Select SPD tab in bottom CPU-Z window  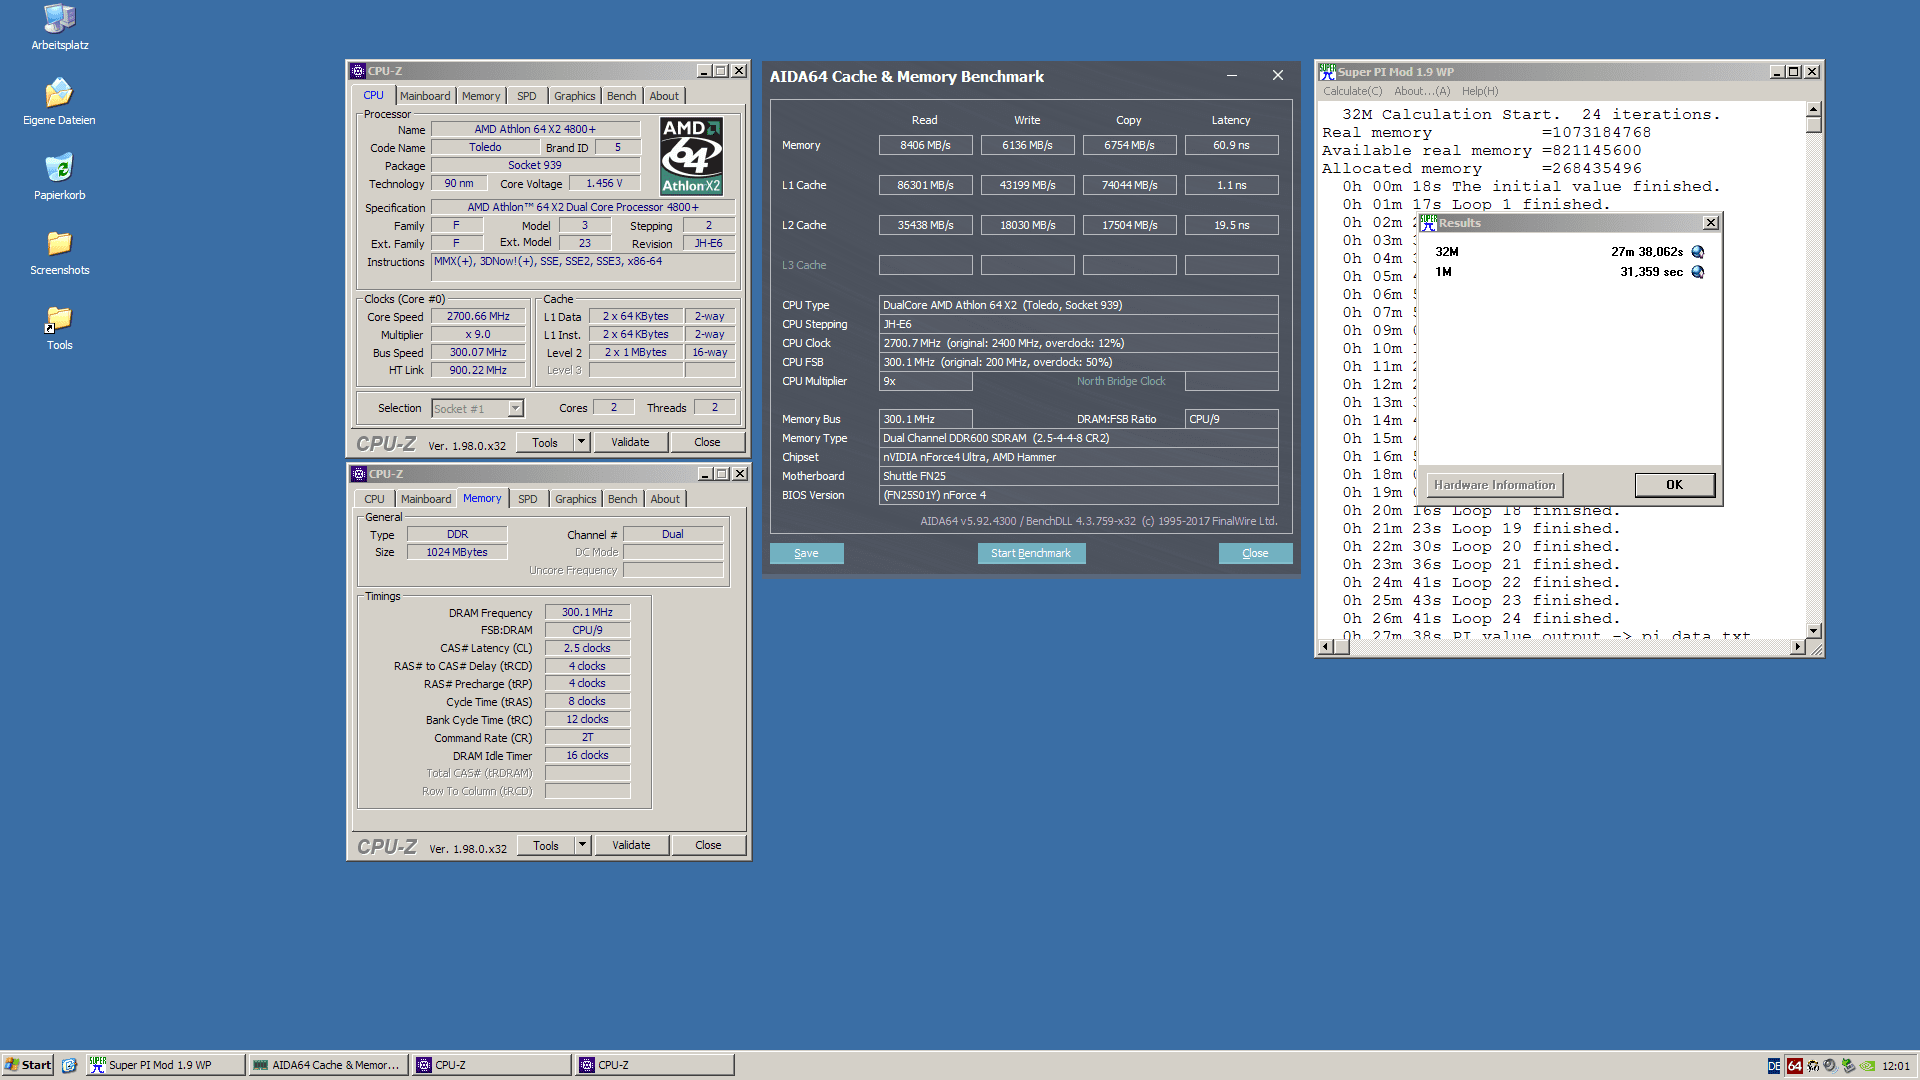tap(528, 499)
